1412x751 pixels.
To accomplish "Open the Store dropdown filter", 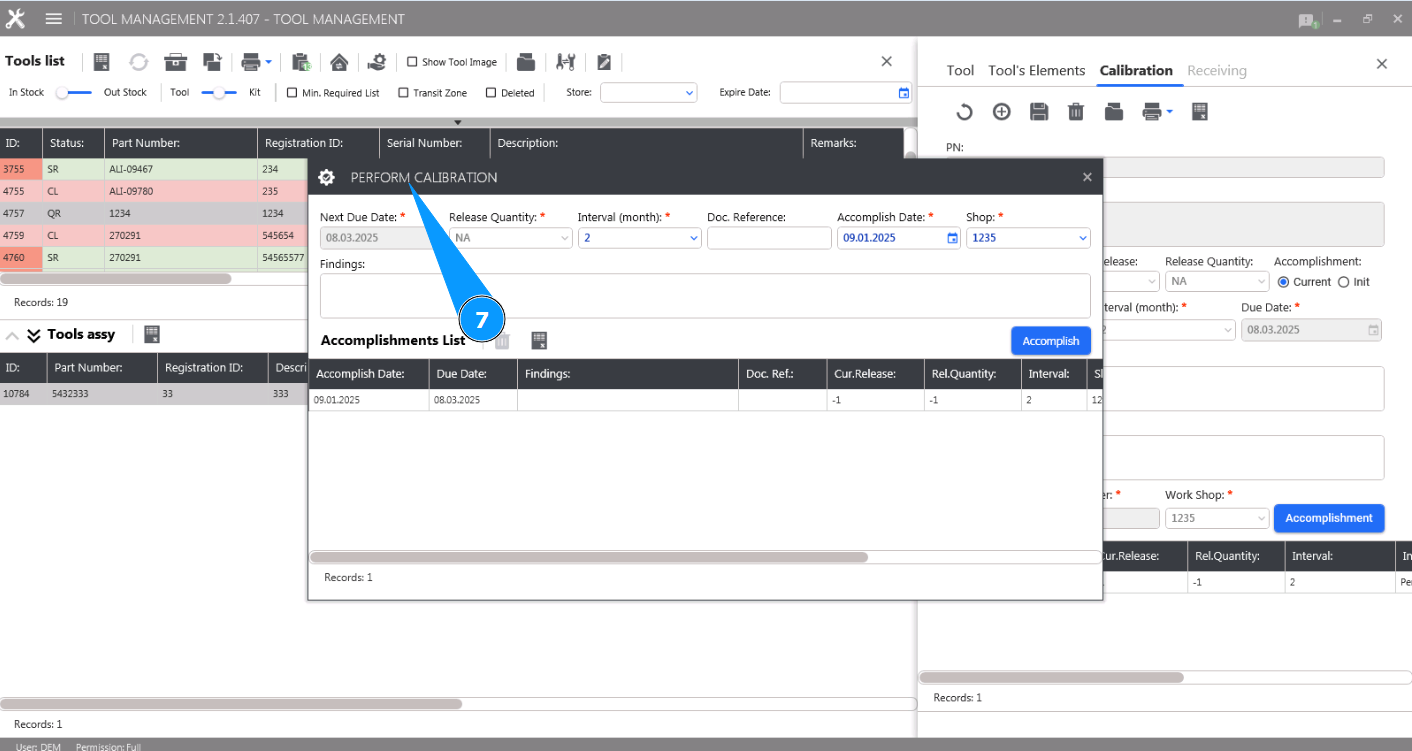I will (648, 93).
